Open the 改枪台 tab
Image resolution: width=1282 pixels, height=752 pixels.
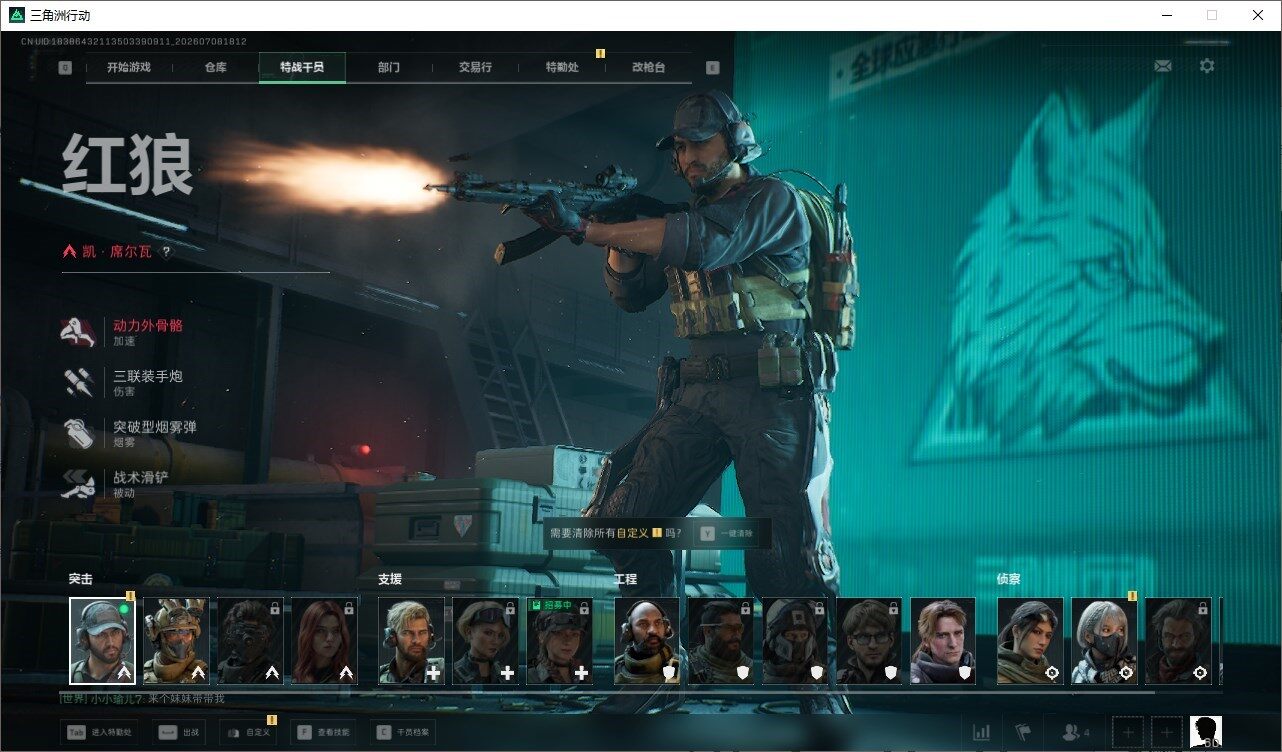click(x=648, y=67)
